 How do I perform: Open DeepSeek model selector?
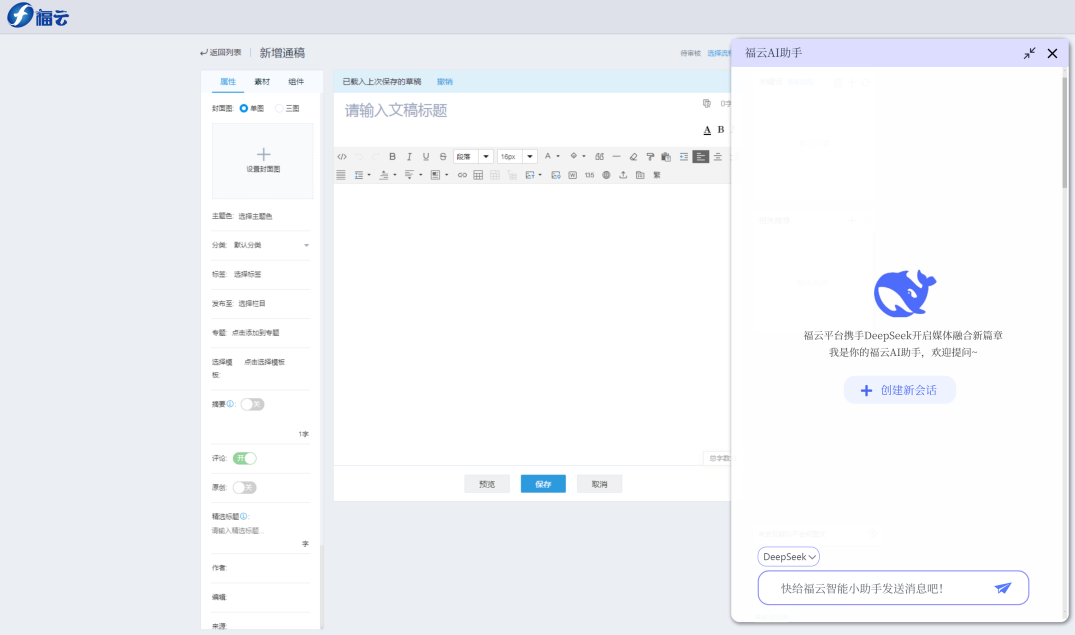(x=788, y=557)
